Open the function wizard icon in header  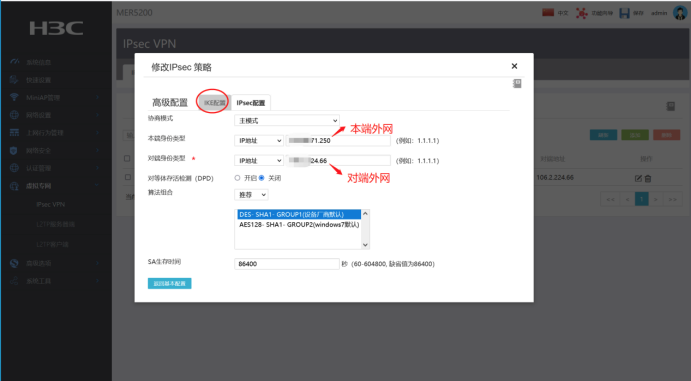(582, 13)
